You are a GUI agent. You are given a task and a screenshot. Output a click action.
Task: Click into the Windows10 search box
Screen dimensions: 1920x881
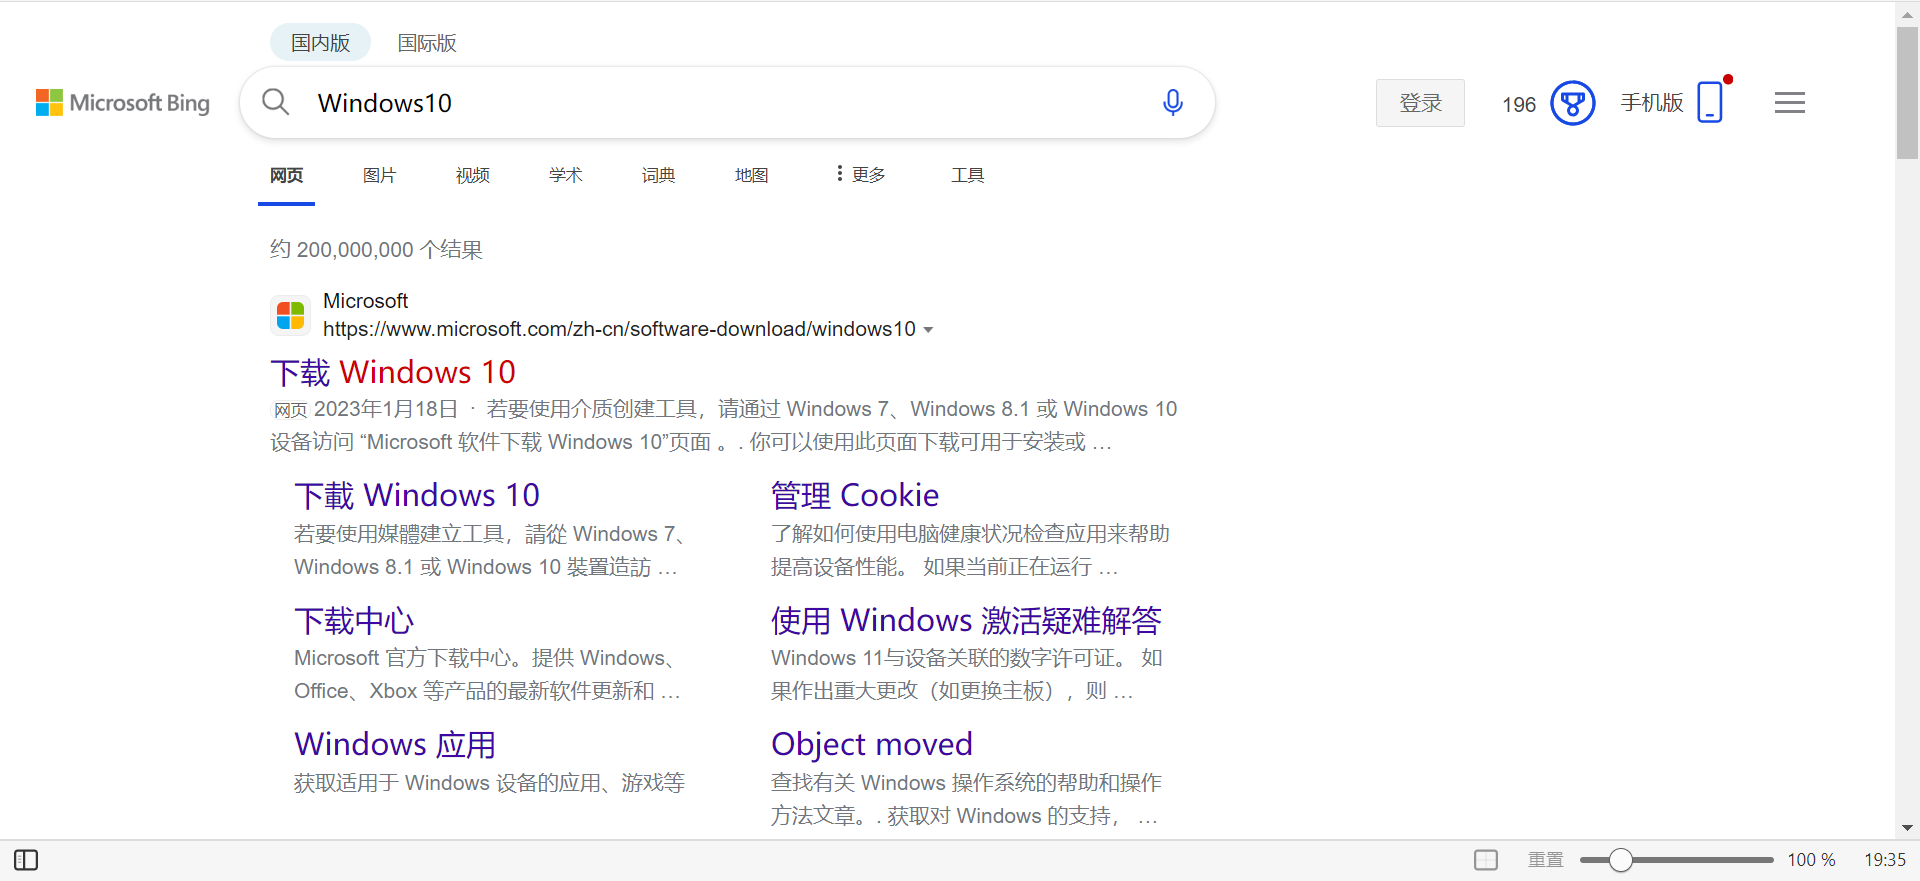tap(727, 102)
